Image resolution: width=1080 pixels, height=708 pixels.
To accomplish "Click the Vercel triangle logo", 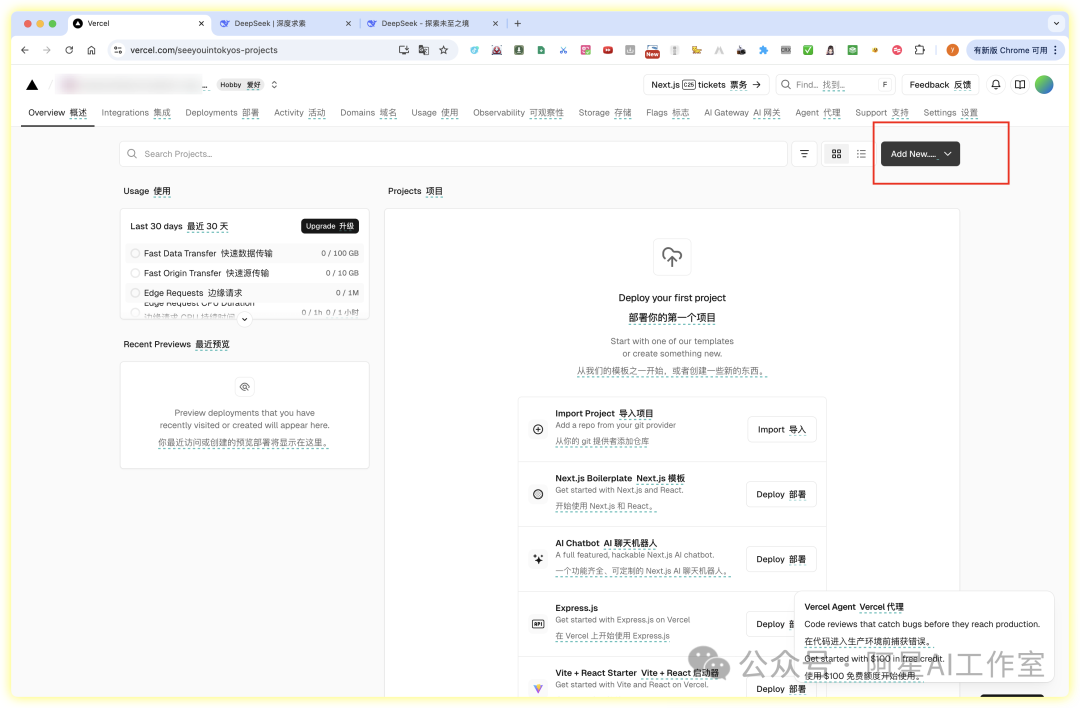I will point(32,85).
